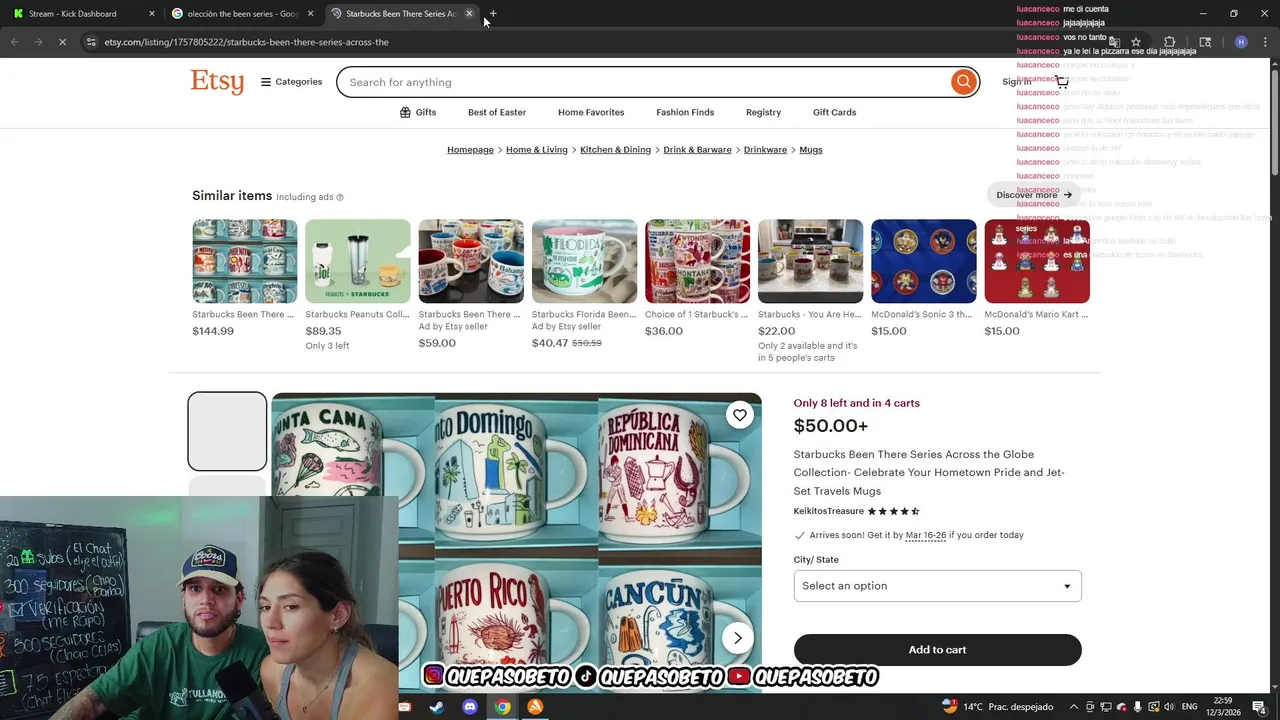Open the $144.99 Starbucks Been There thumbnail
Screen dimensions: 1280x720
[x=245, y=261]
